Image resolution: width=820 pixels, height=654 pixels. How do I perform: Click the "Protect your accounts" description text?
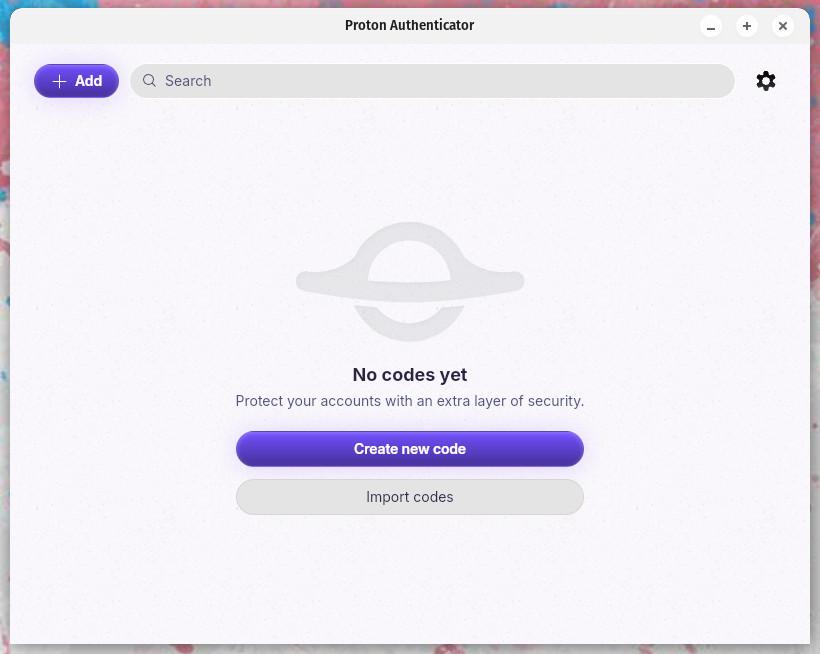point(410,401)
